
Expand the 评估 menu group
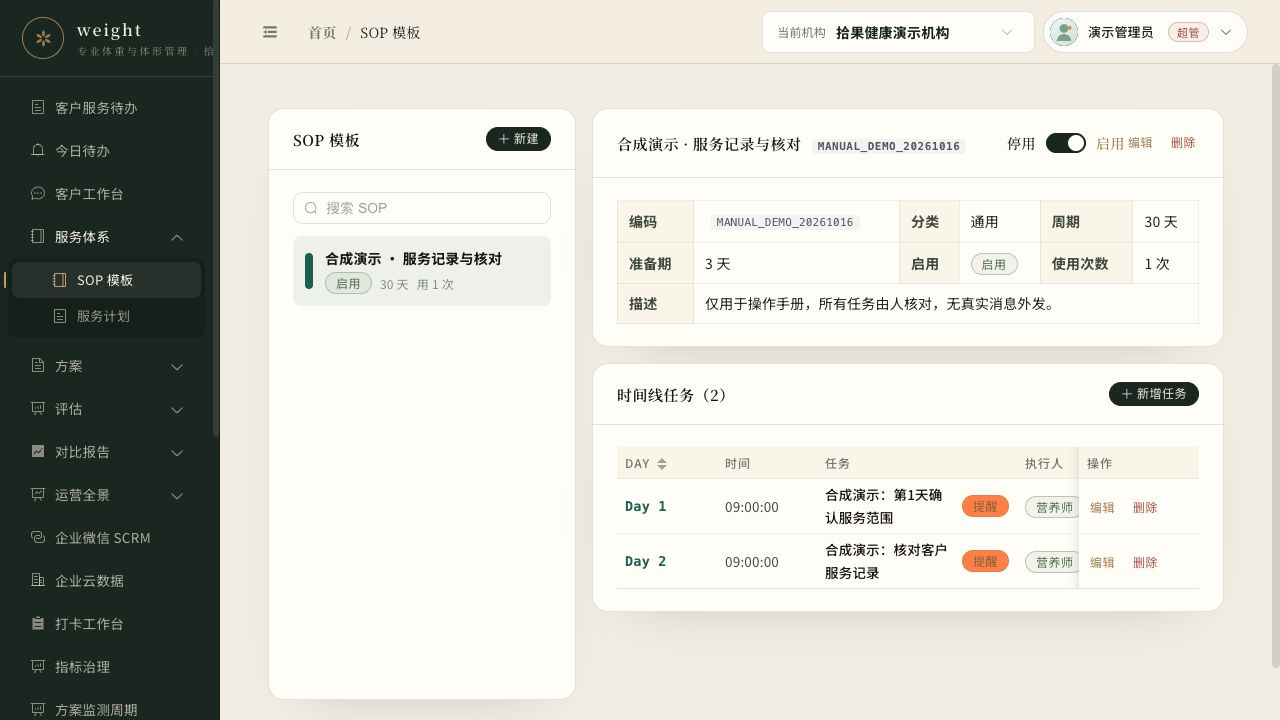177,409
